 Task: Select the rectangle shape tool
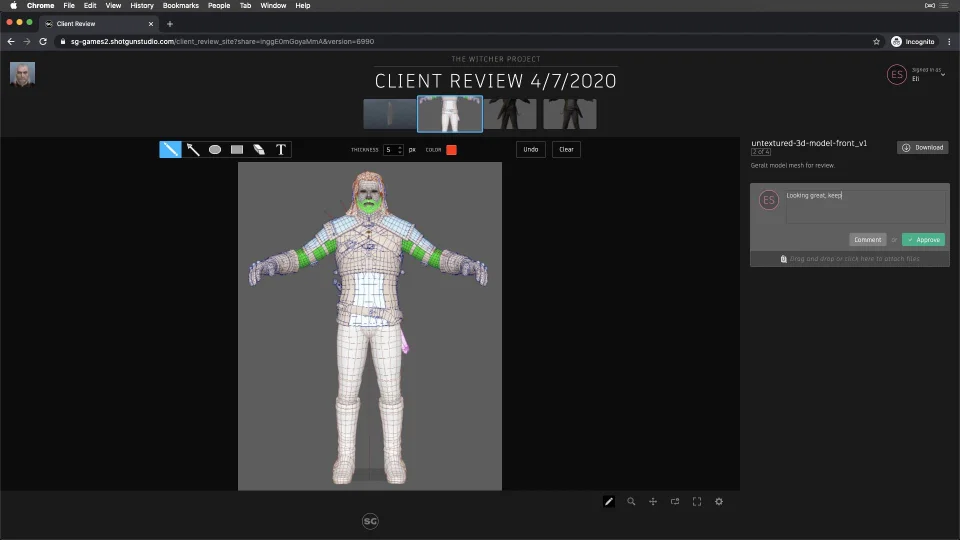pos(237,149)
